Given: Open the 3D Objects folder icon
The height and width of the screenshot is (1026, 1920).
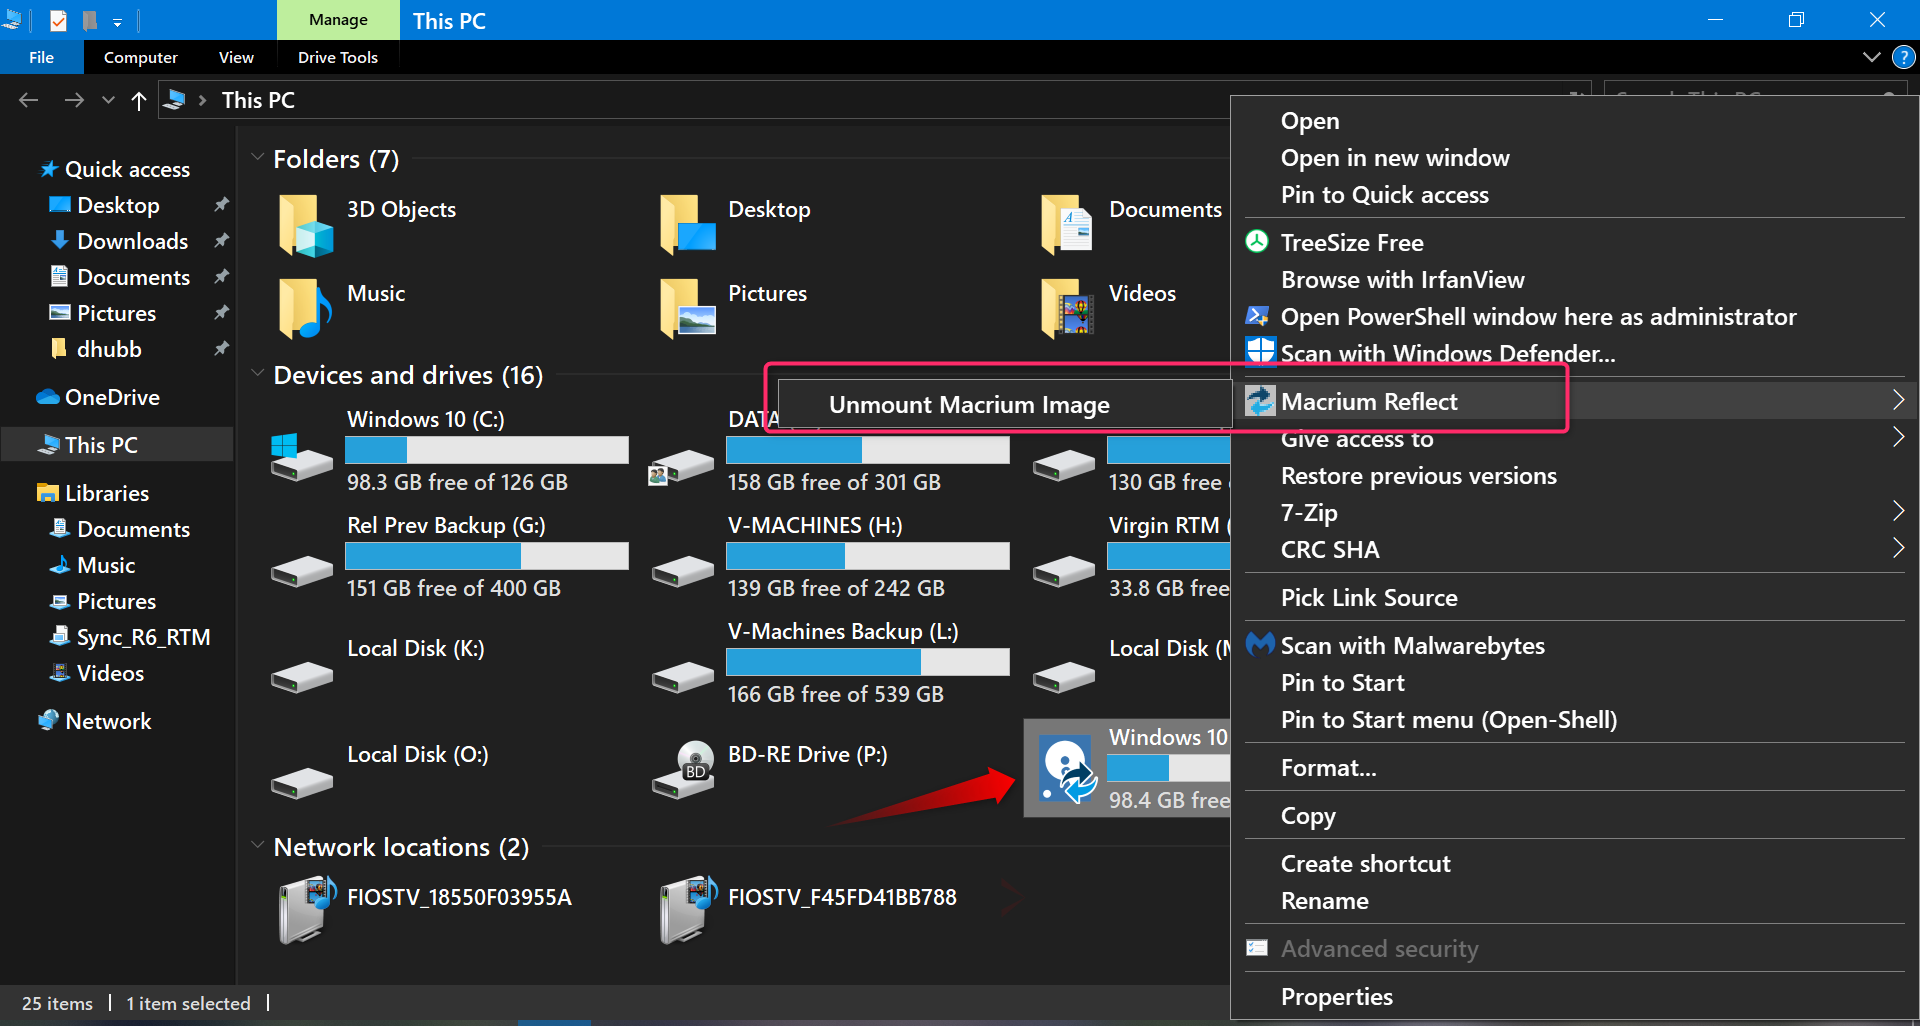Looking at the screenshot, I should 305,224.
